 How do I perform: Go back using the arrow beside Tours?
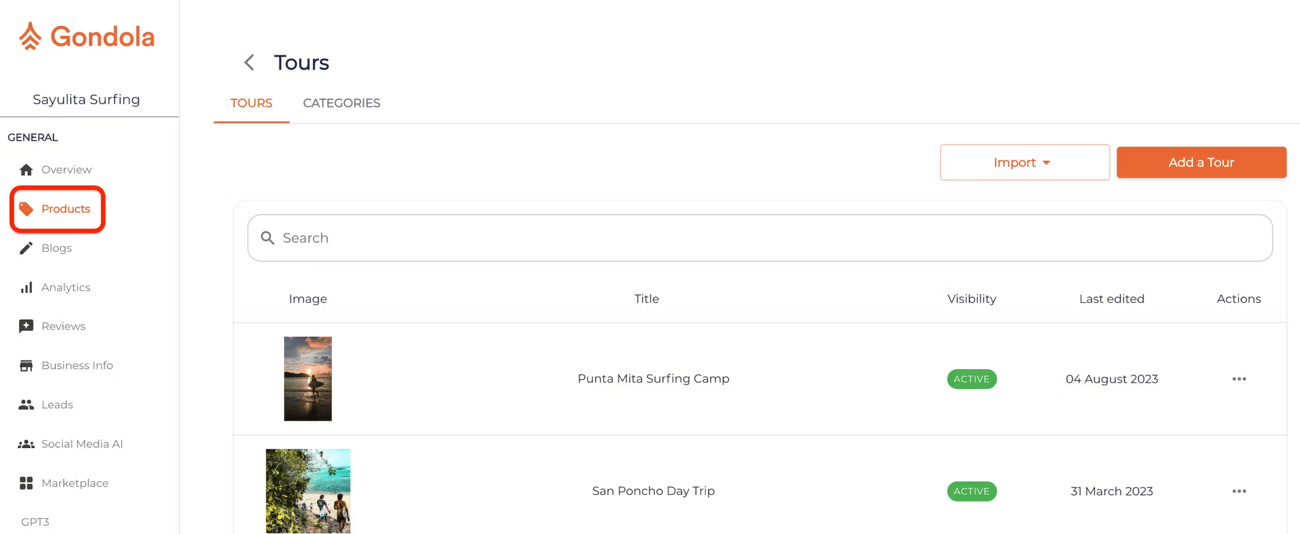[249, 63]
